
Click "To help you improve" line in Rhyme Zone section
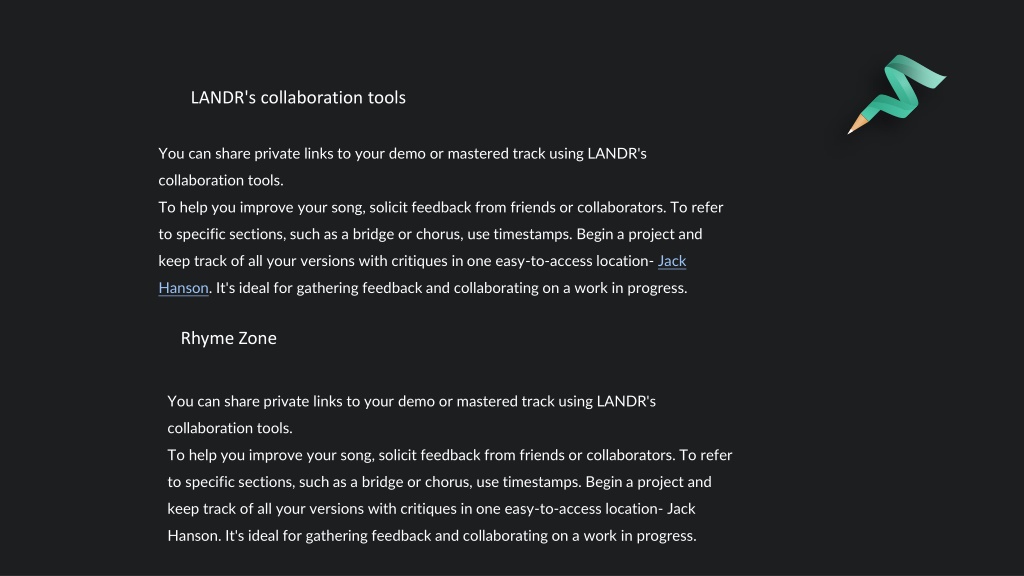point(450,455)
